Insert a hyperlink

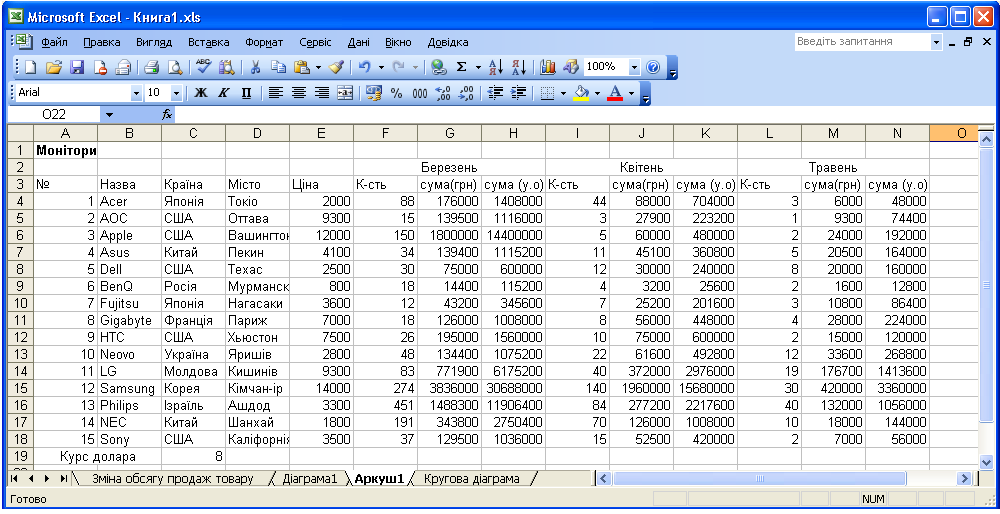tap(438, 67)
